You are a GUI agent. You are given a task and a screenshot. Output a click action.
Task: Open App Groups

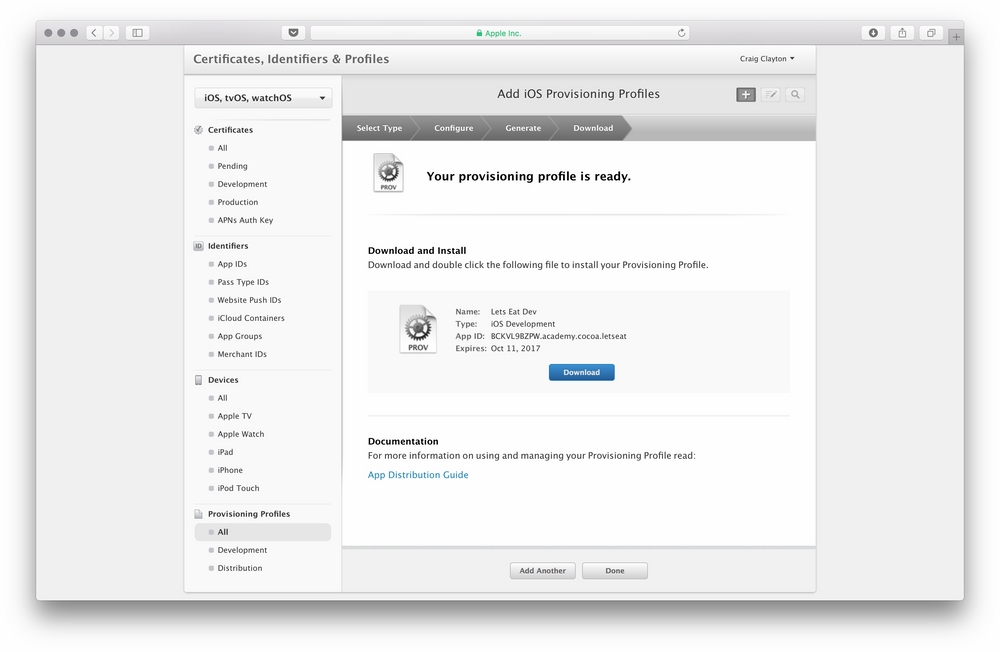click(240, 336)
